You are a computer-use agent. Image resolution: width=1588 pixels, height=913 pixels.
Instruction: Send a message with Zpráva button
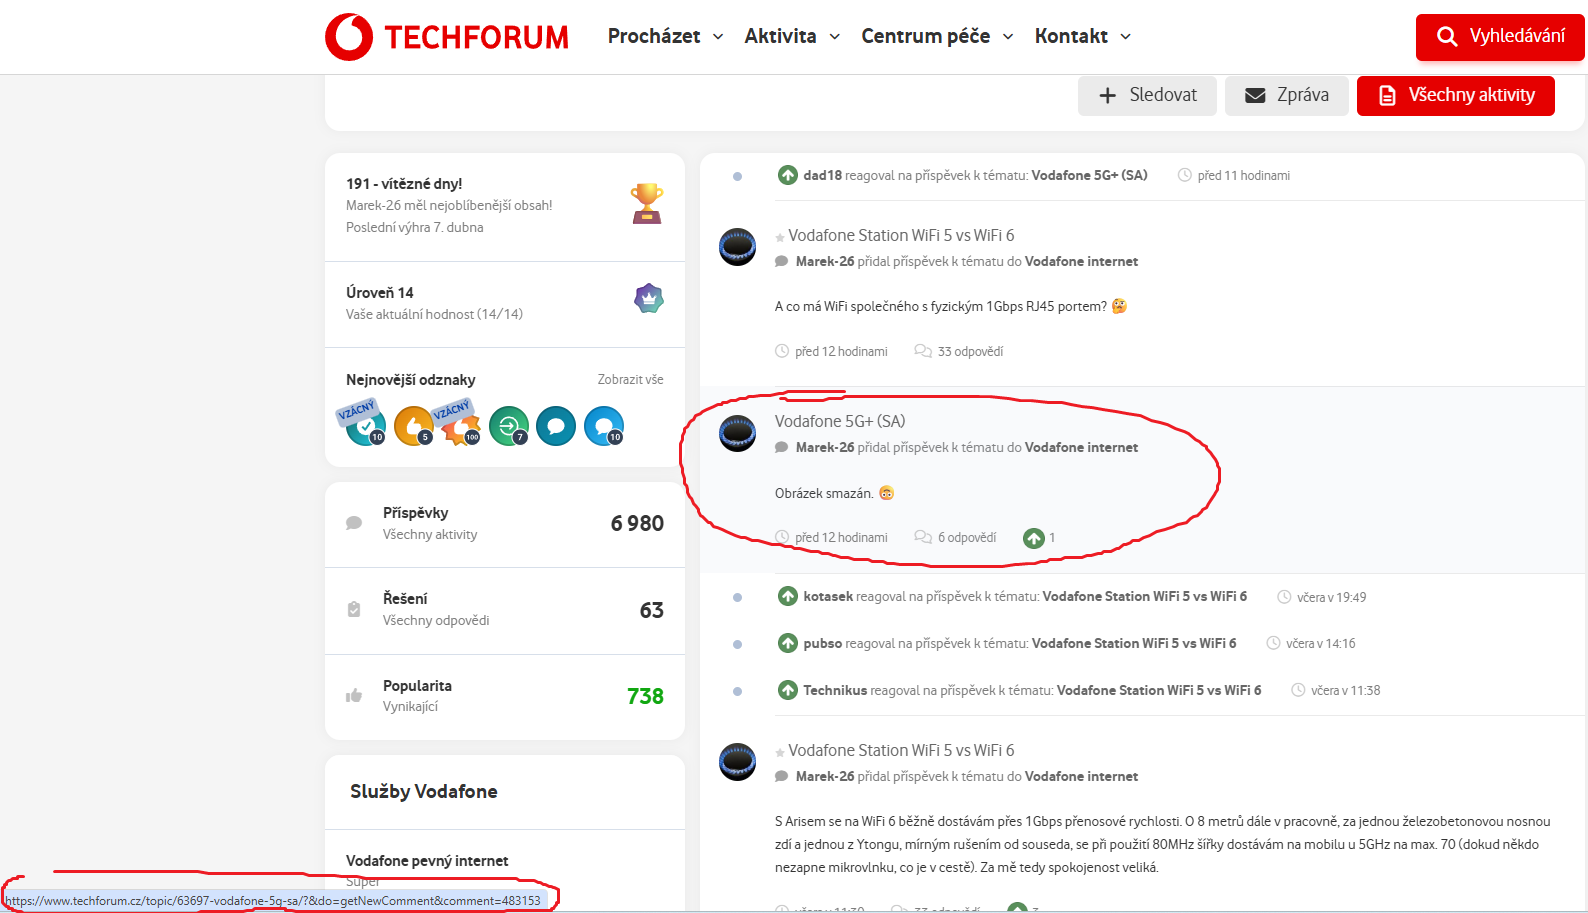point(1287,95)
